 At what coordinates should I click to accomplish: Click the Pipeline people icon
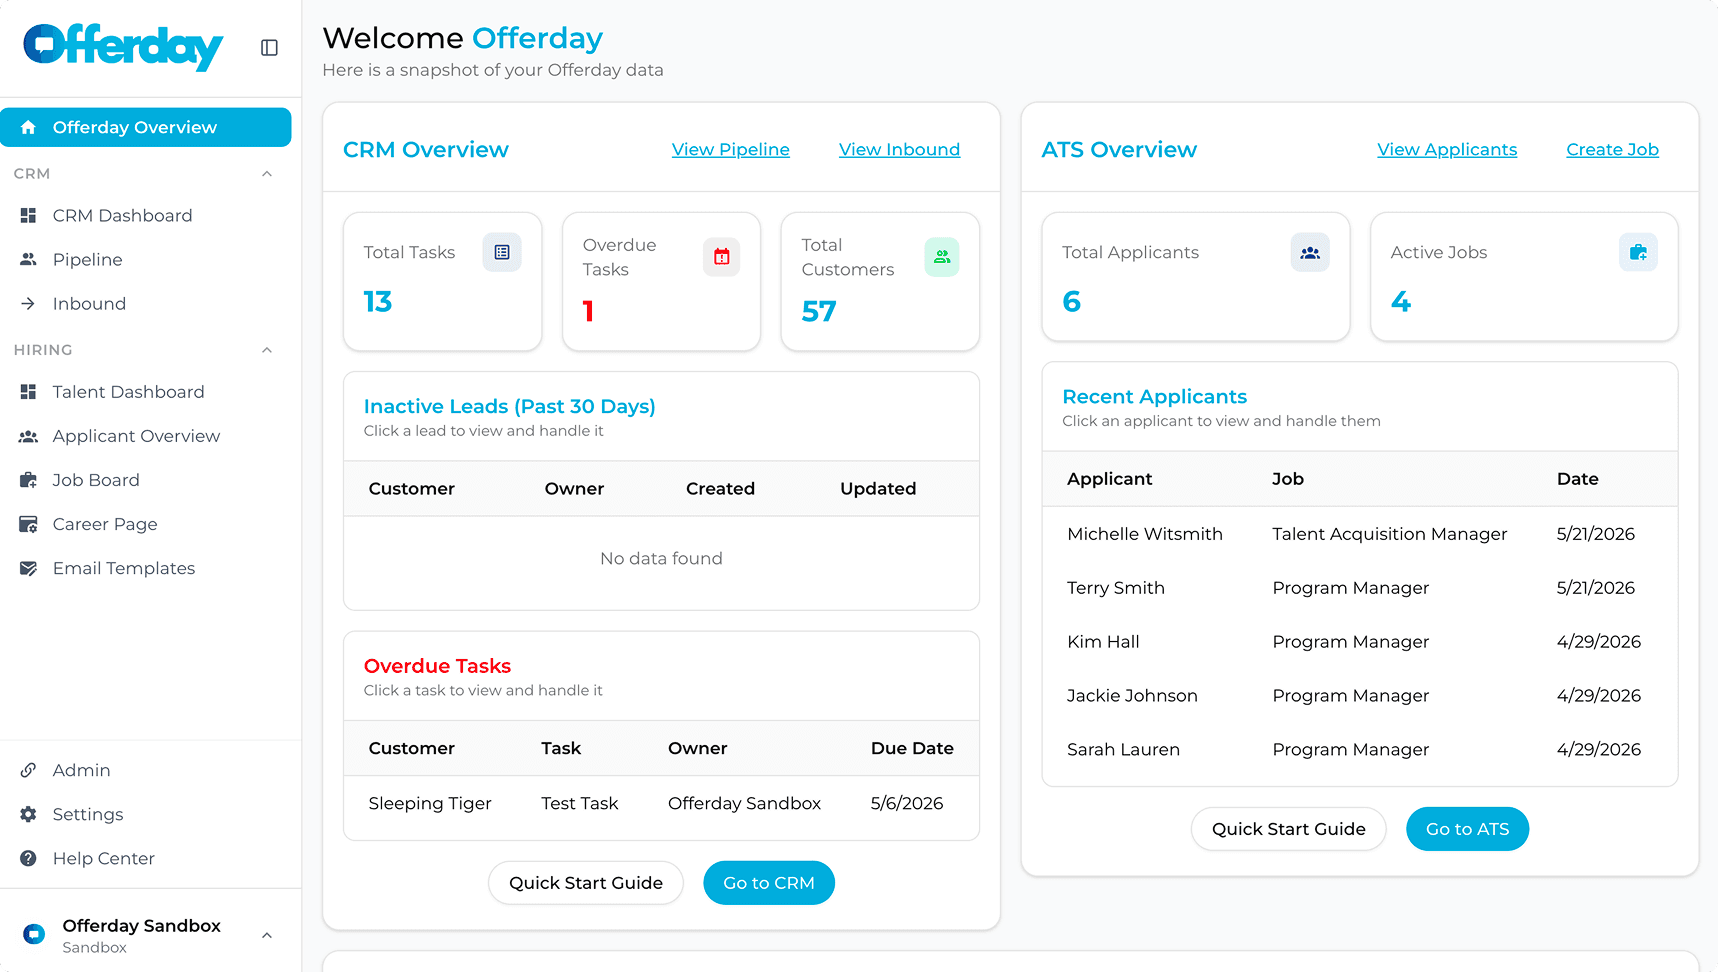click(28, 259)
